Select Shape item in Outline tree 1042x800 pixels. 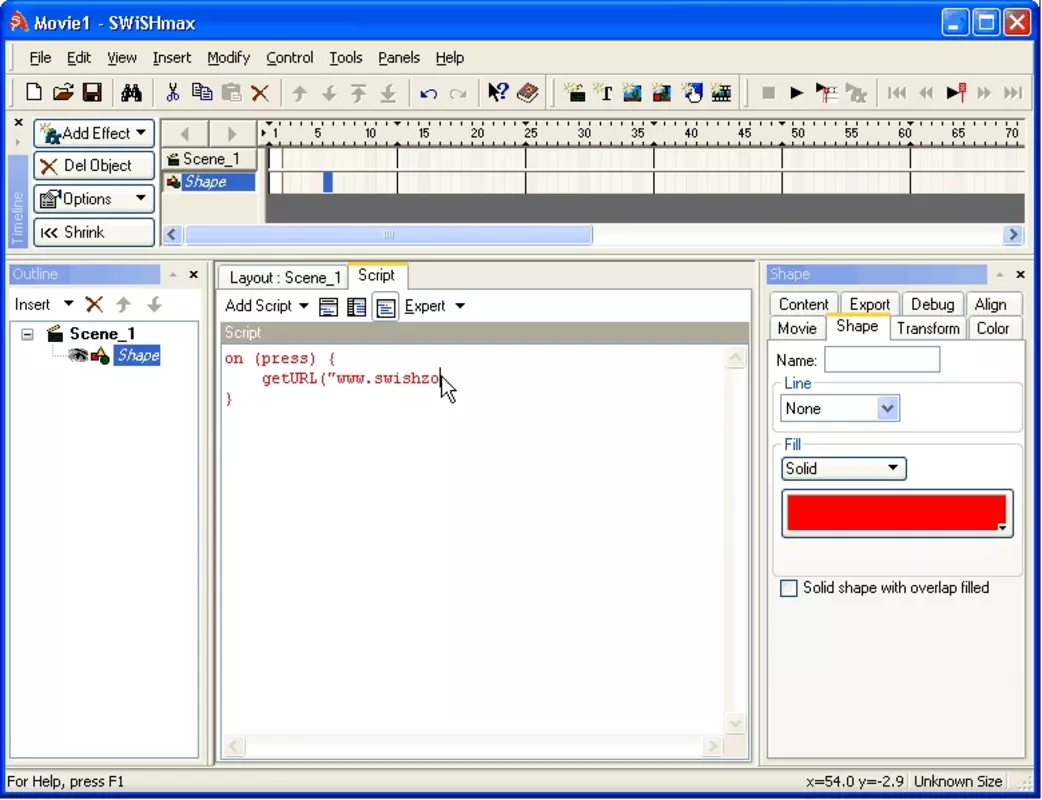pos(138,355)
